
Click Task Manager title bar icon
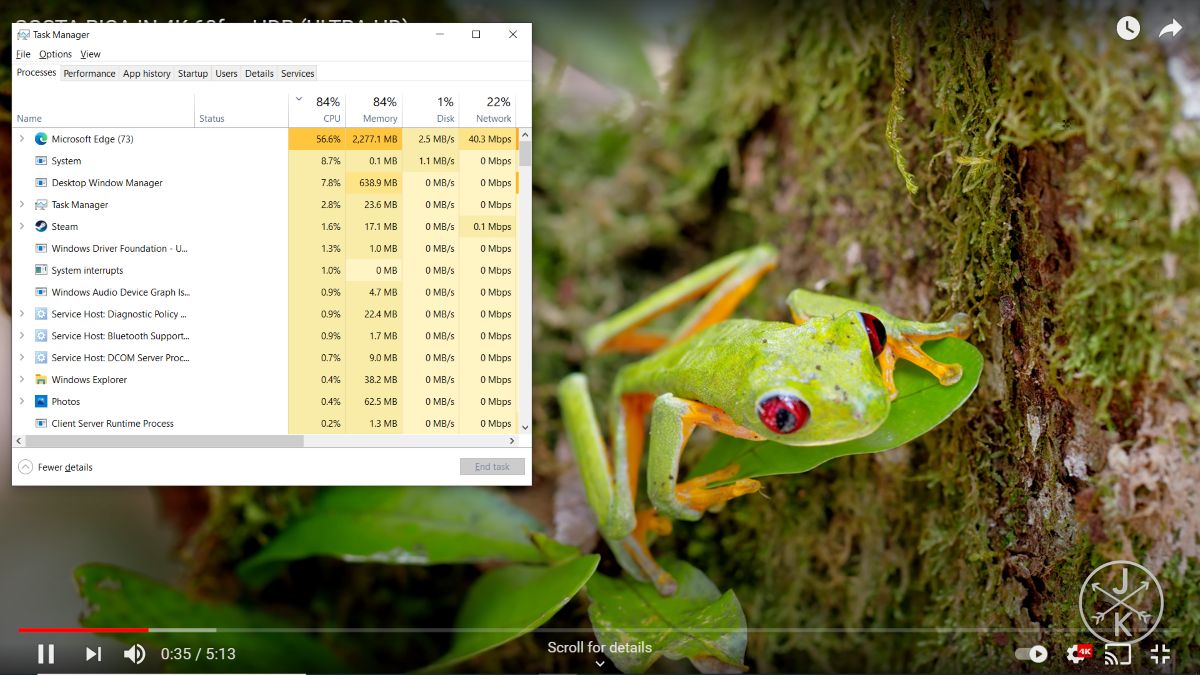[x=23, y=34]
